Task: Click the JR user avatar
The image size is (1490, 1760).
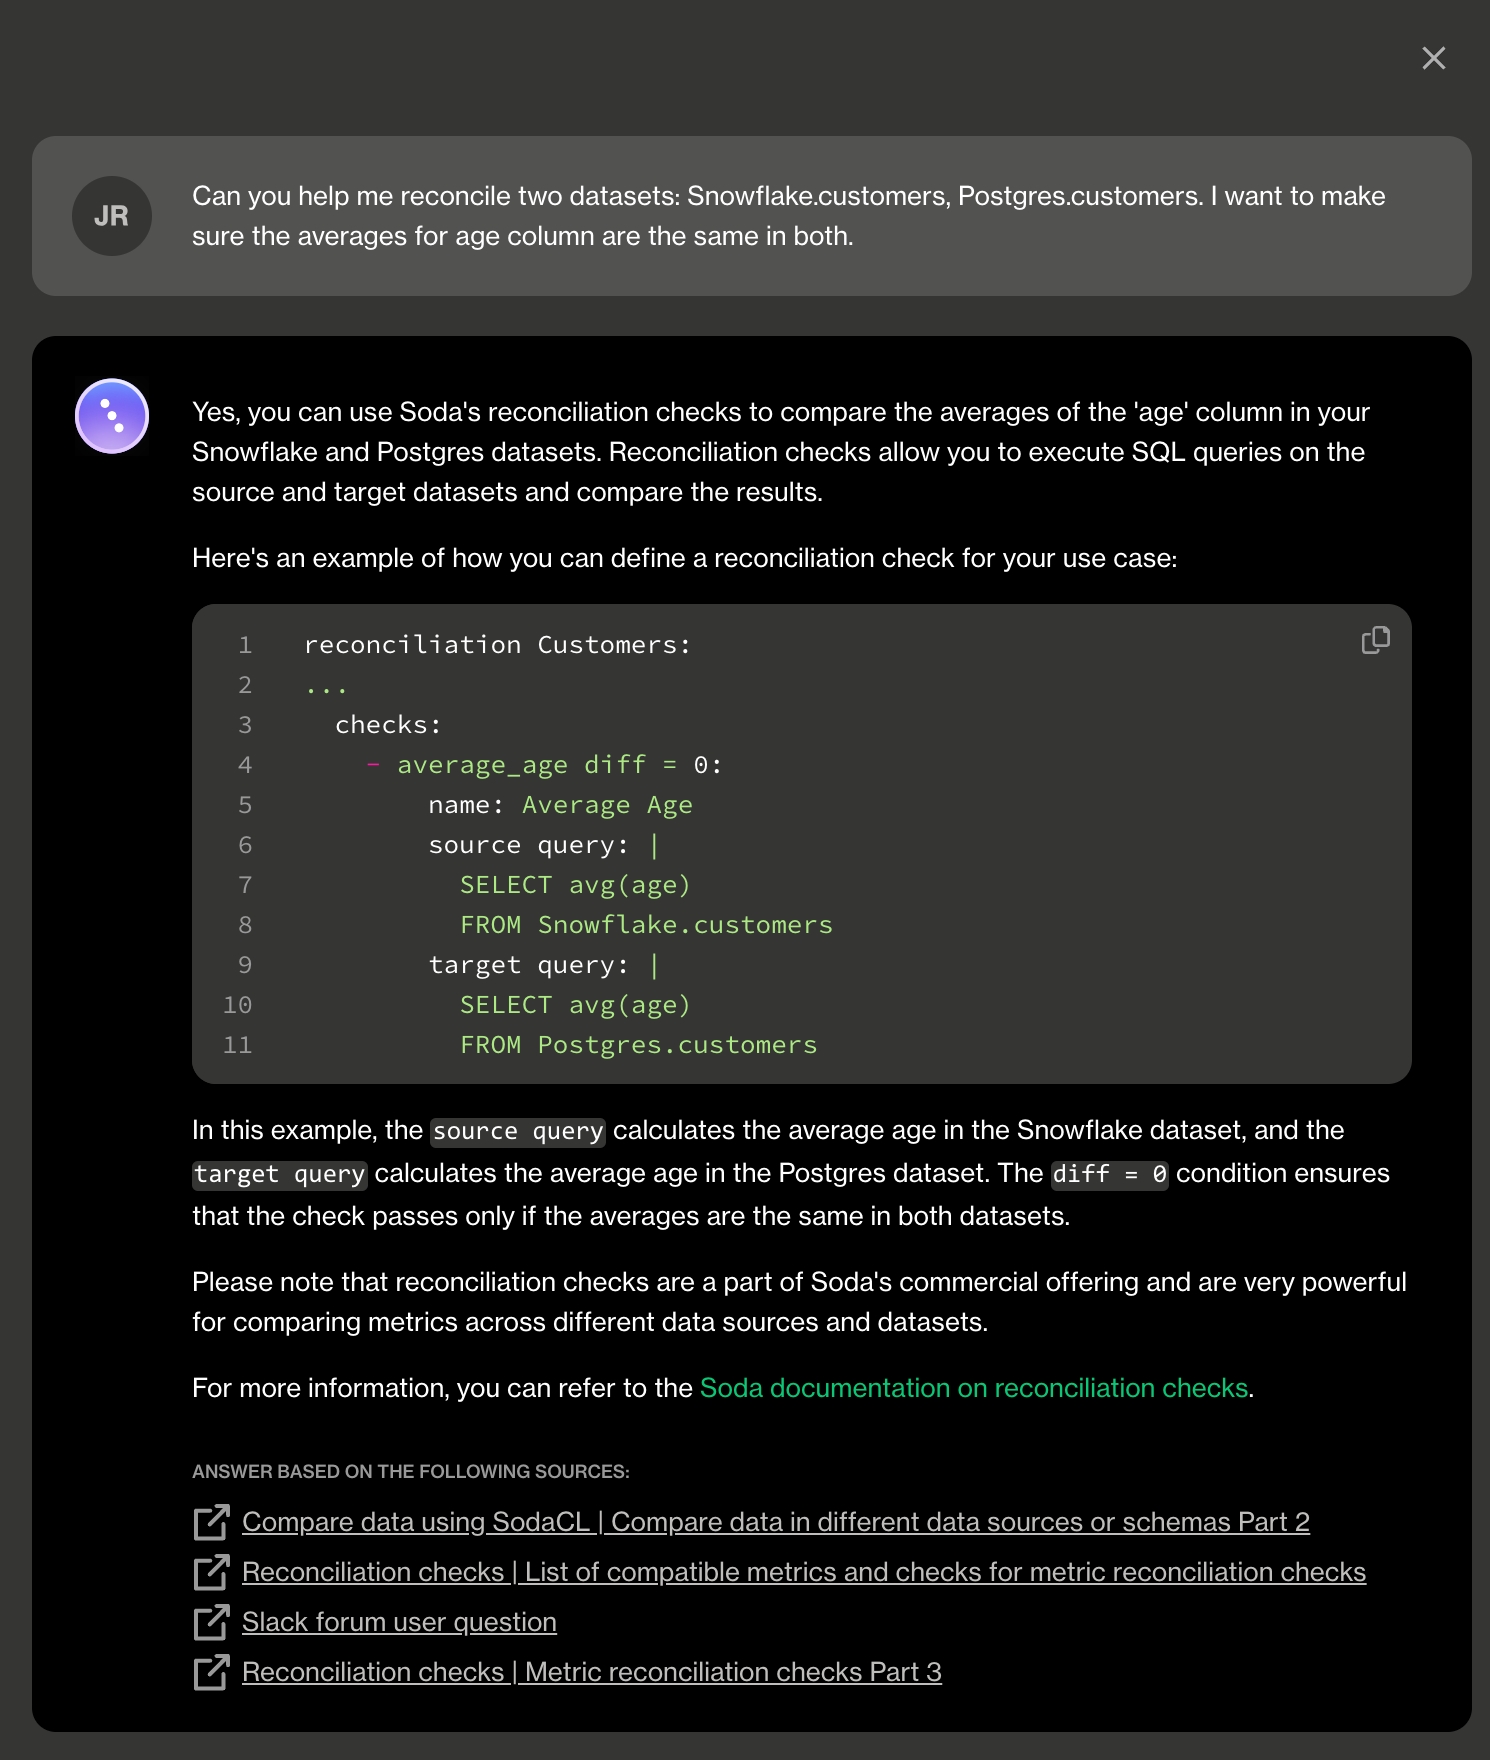Action: tap(112, 216)
